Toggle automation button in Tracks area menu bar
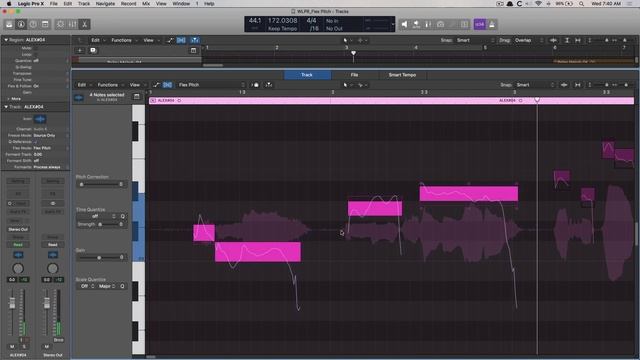The height and width of the screenshot is (360, 640). point(170,40)
